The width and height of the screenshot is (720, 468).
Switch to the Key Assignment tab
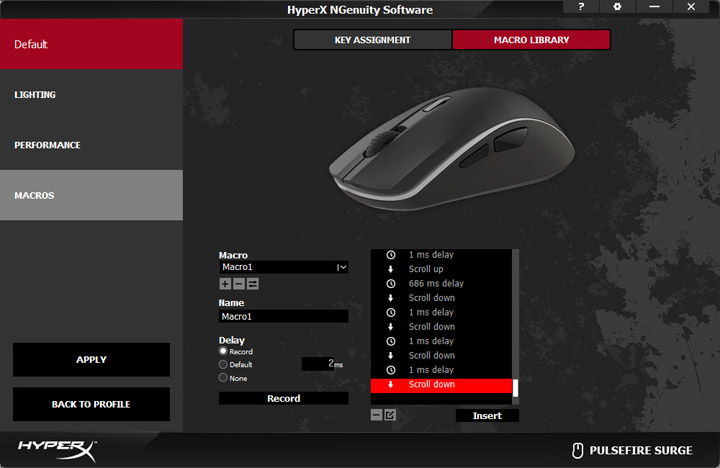tap(372, 40)
